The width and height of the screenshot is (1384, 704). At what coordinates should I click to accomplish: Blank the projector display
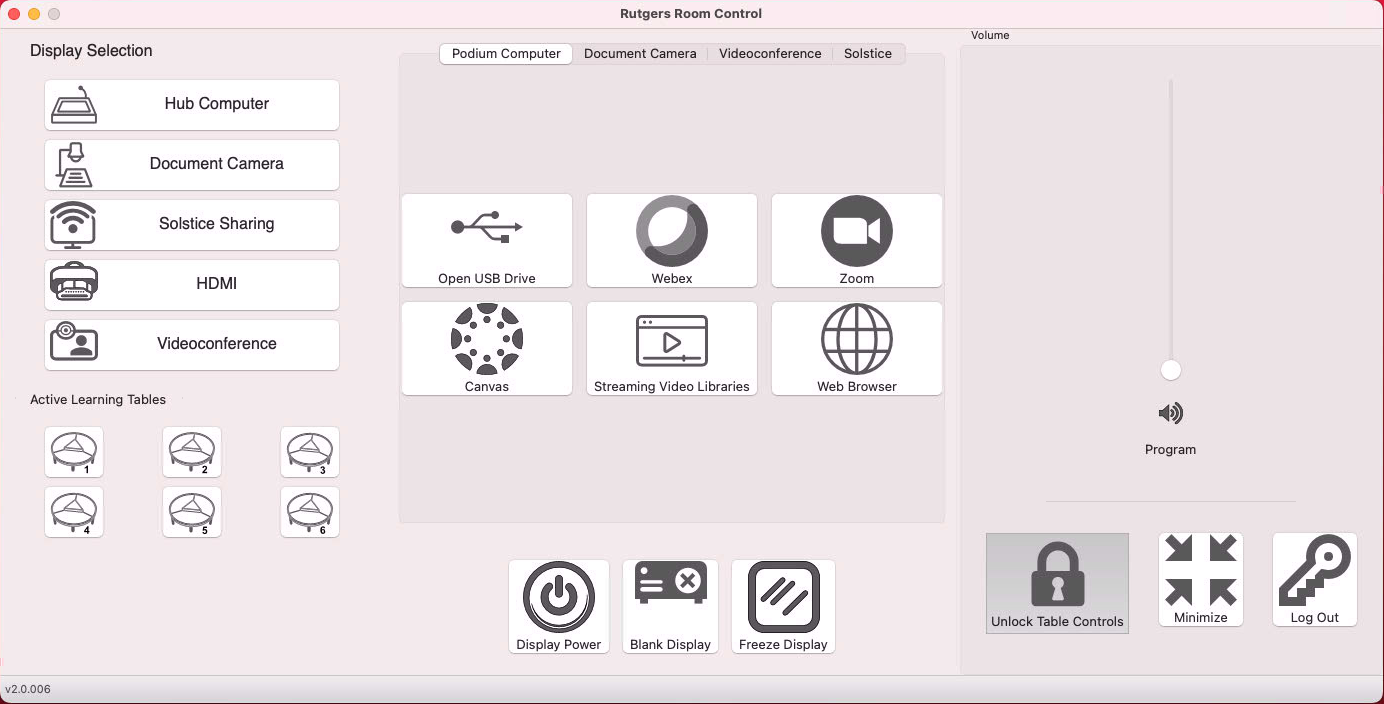[x=670, y=606]
